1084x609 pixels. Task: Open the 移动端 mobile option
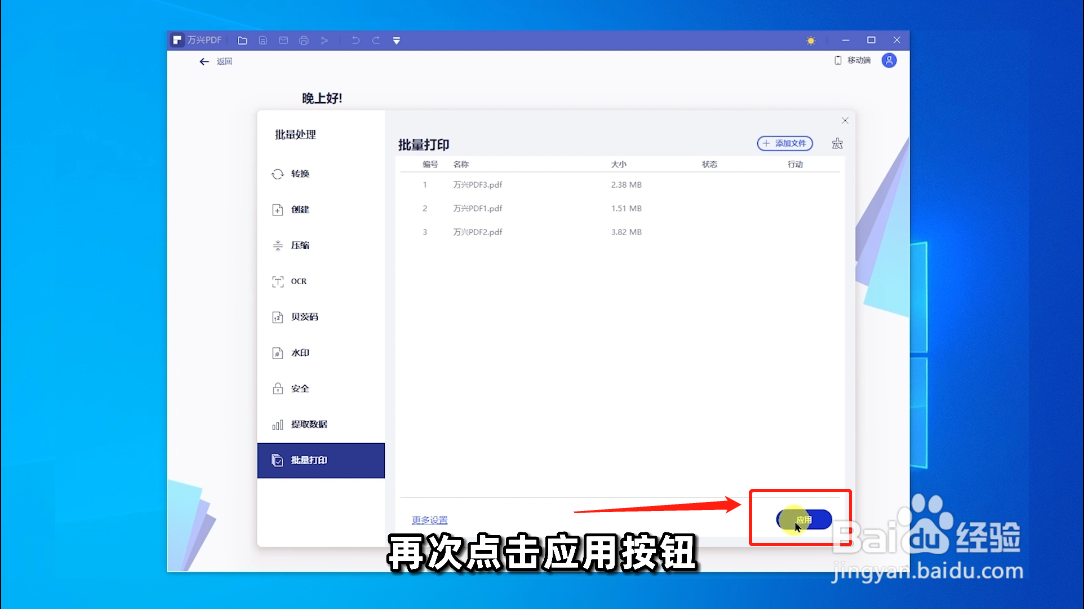click(x=852, y=61)
